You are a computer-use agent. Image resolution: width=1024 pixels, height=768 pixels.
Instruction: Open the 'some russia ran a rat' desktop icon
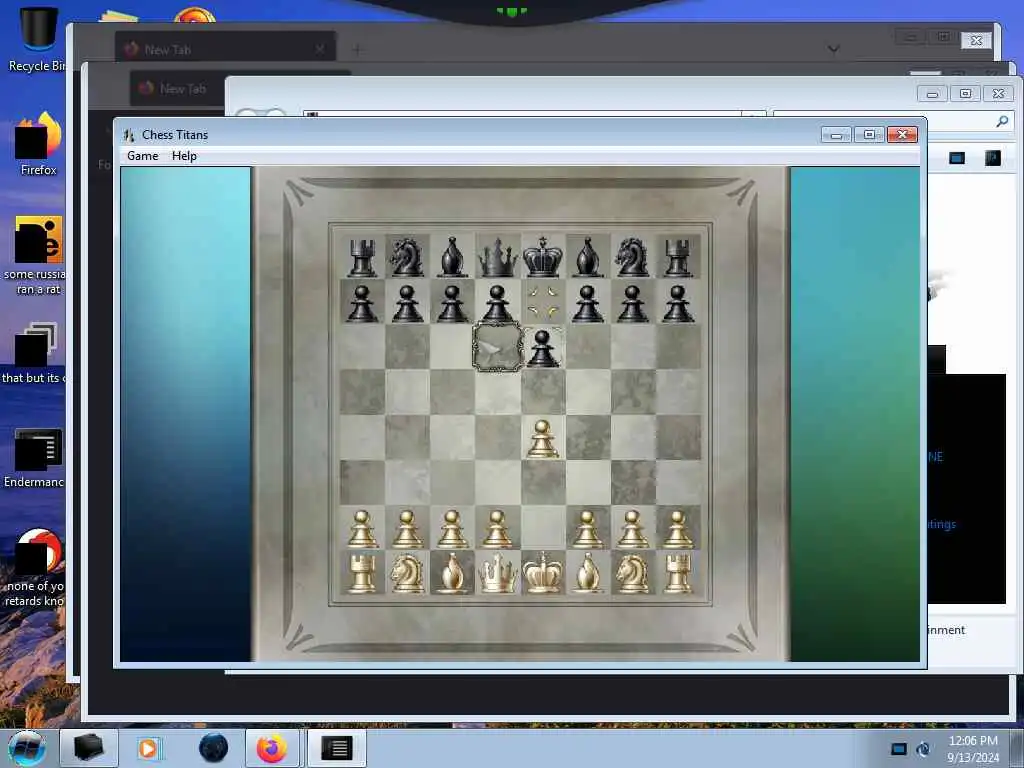click(x=38, y=256)
